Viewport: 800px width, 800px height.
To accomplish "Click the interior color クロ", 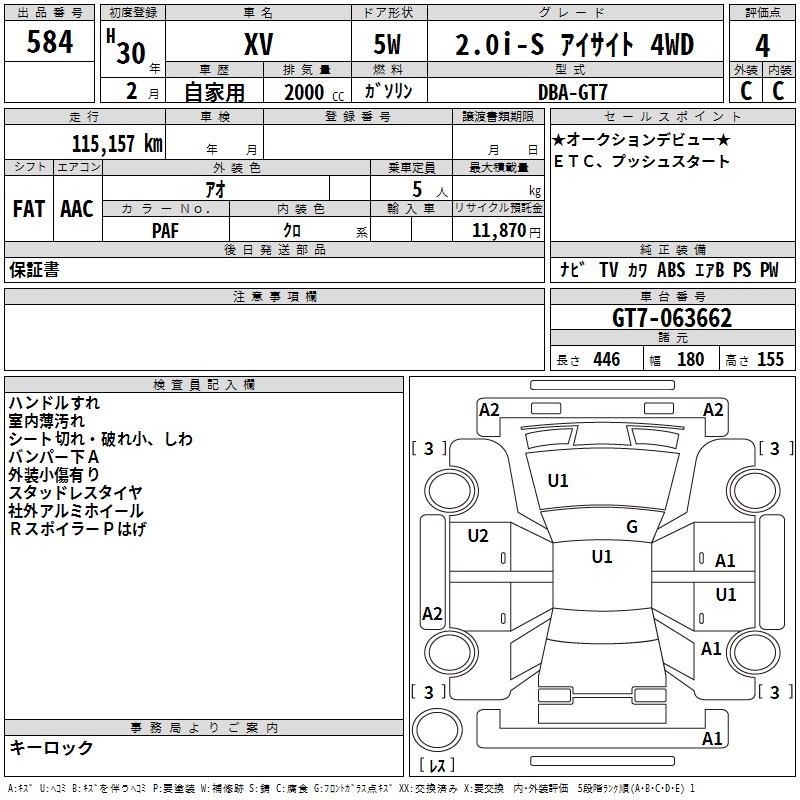I will click(292, 231).
